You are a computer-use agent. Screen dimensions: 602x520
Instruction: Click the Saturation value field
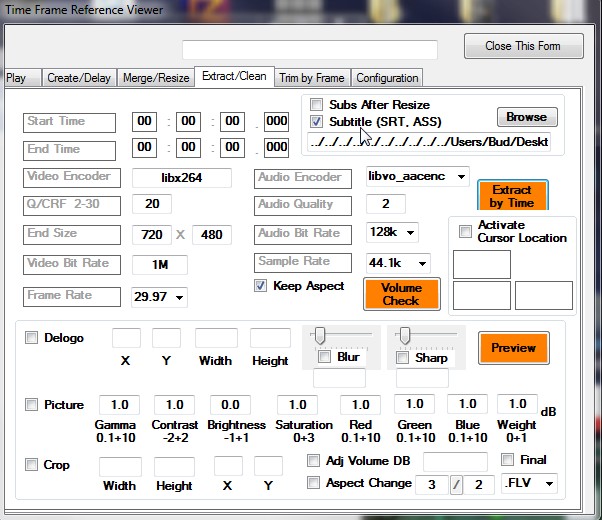[298, 405]
